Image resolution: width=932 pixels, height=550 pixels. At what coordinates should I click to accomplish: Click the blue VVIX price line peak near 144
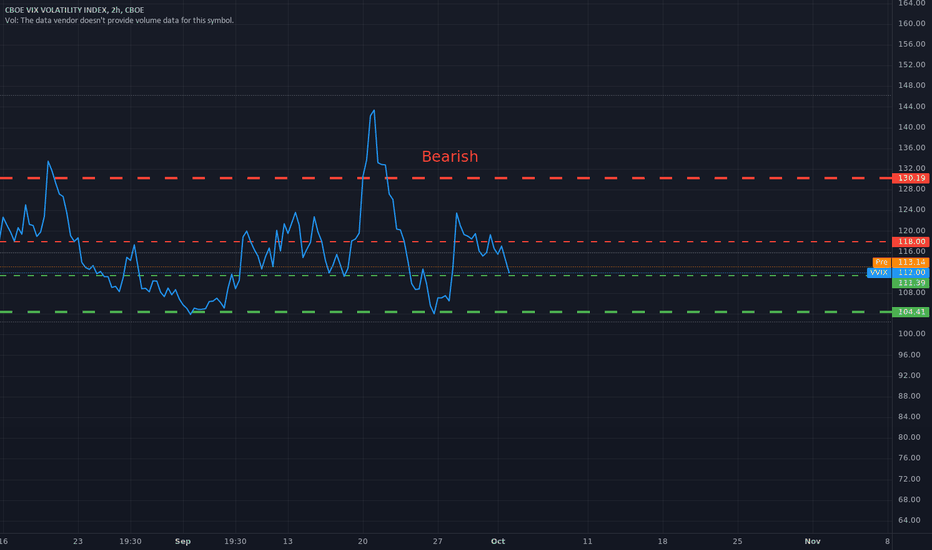point(373,111)
